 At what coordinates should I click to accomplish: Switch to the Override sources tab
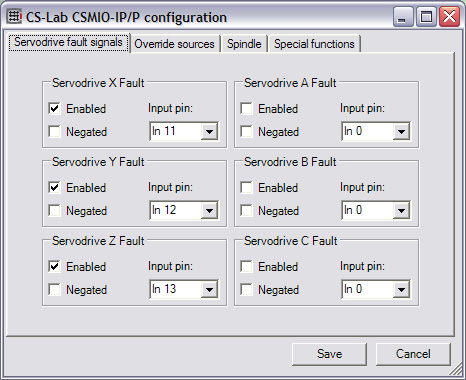(x=174, y=44)
